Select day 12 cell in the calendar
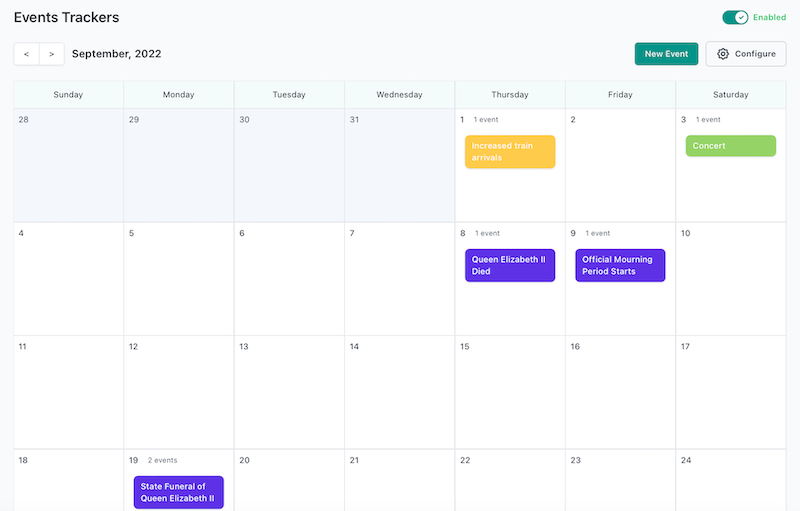The image size is (800, 511). pyautogui.click(x=179, y=392)
